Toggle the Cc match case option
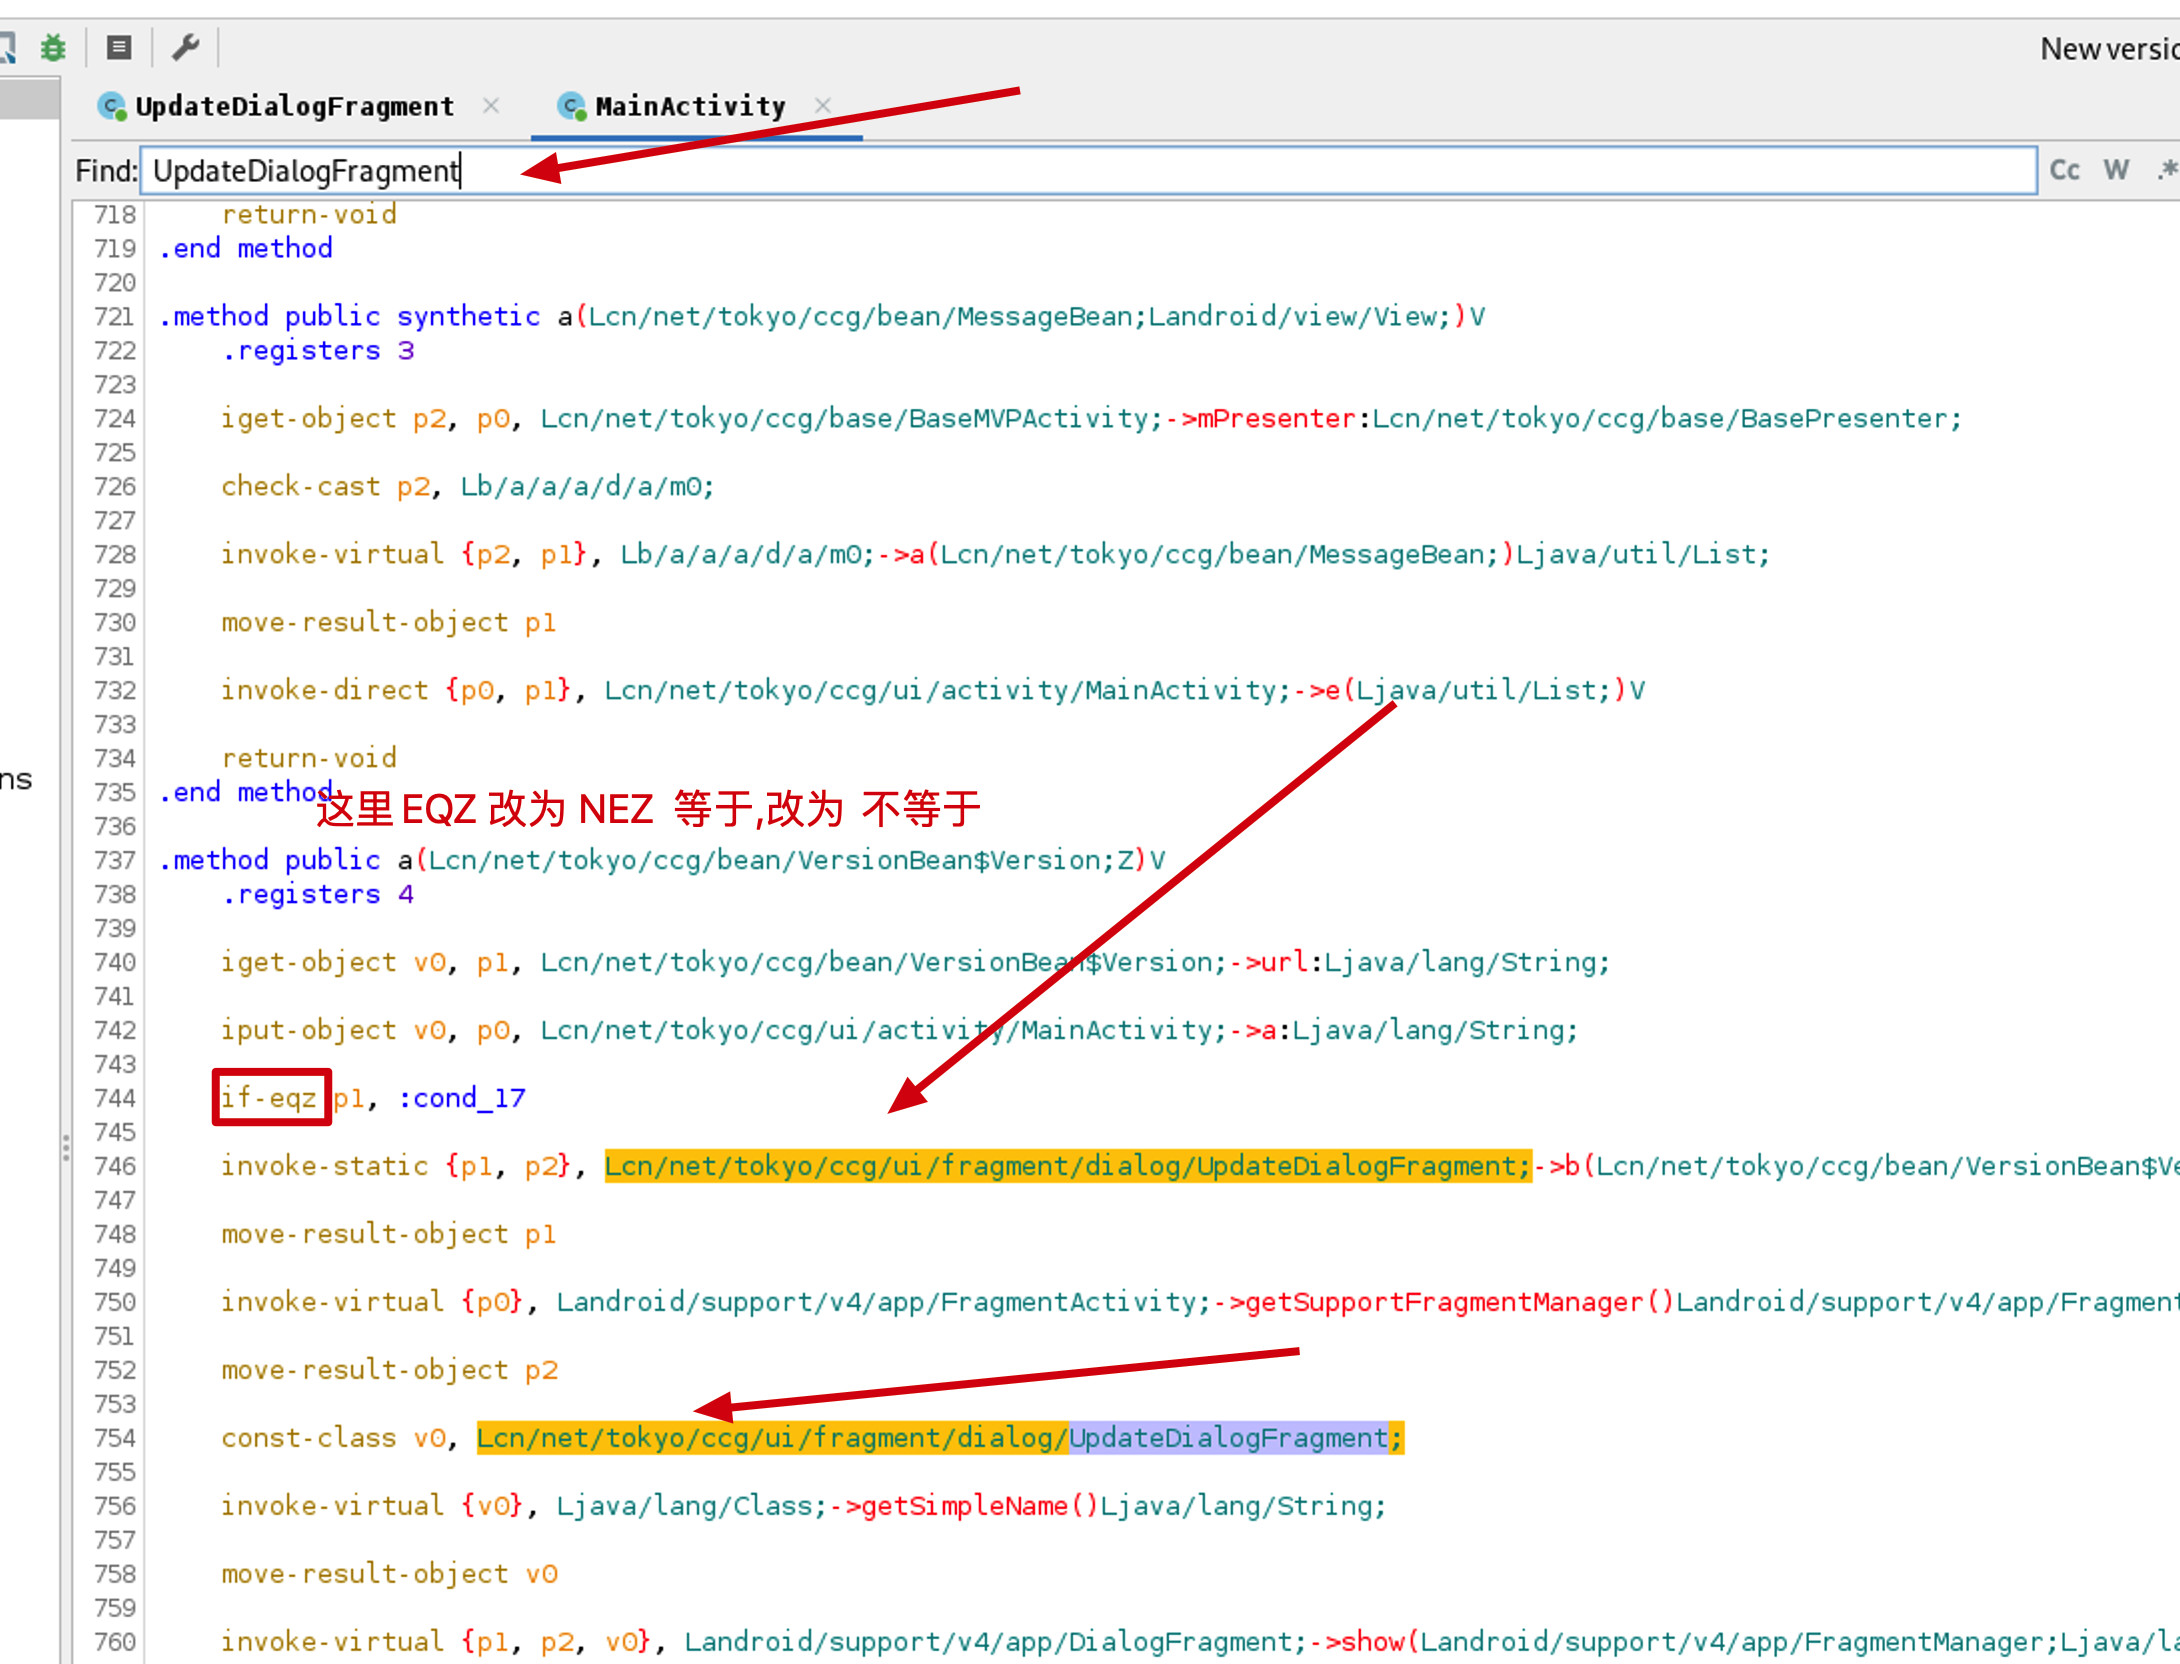 click(x=2064, y=170)
